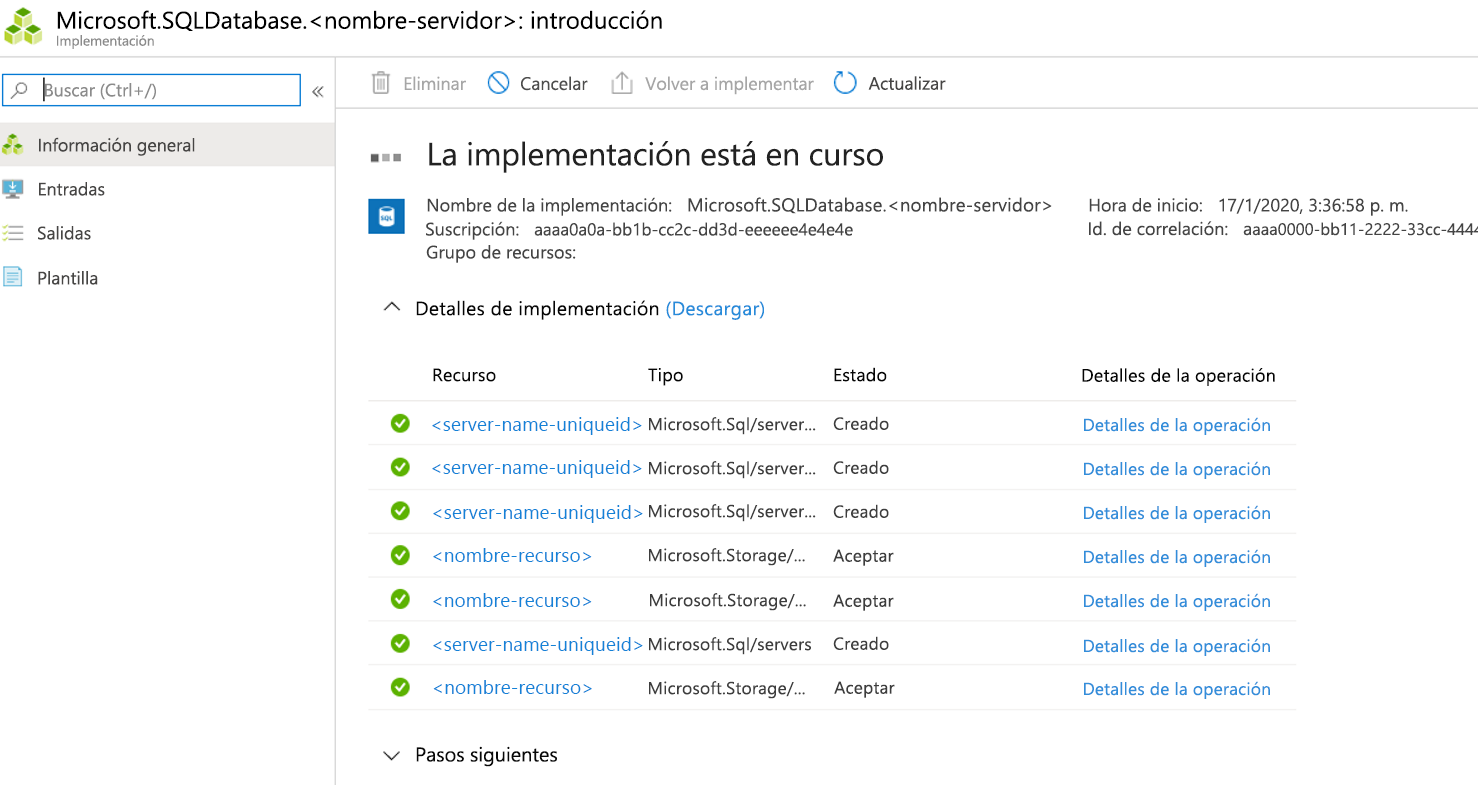Image resolution: width=1478 pixels, height=785 pixels.
Task: Open the last row's nombre-recurso link
Action: tap(512, 688)
